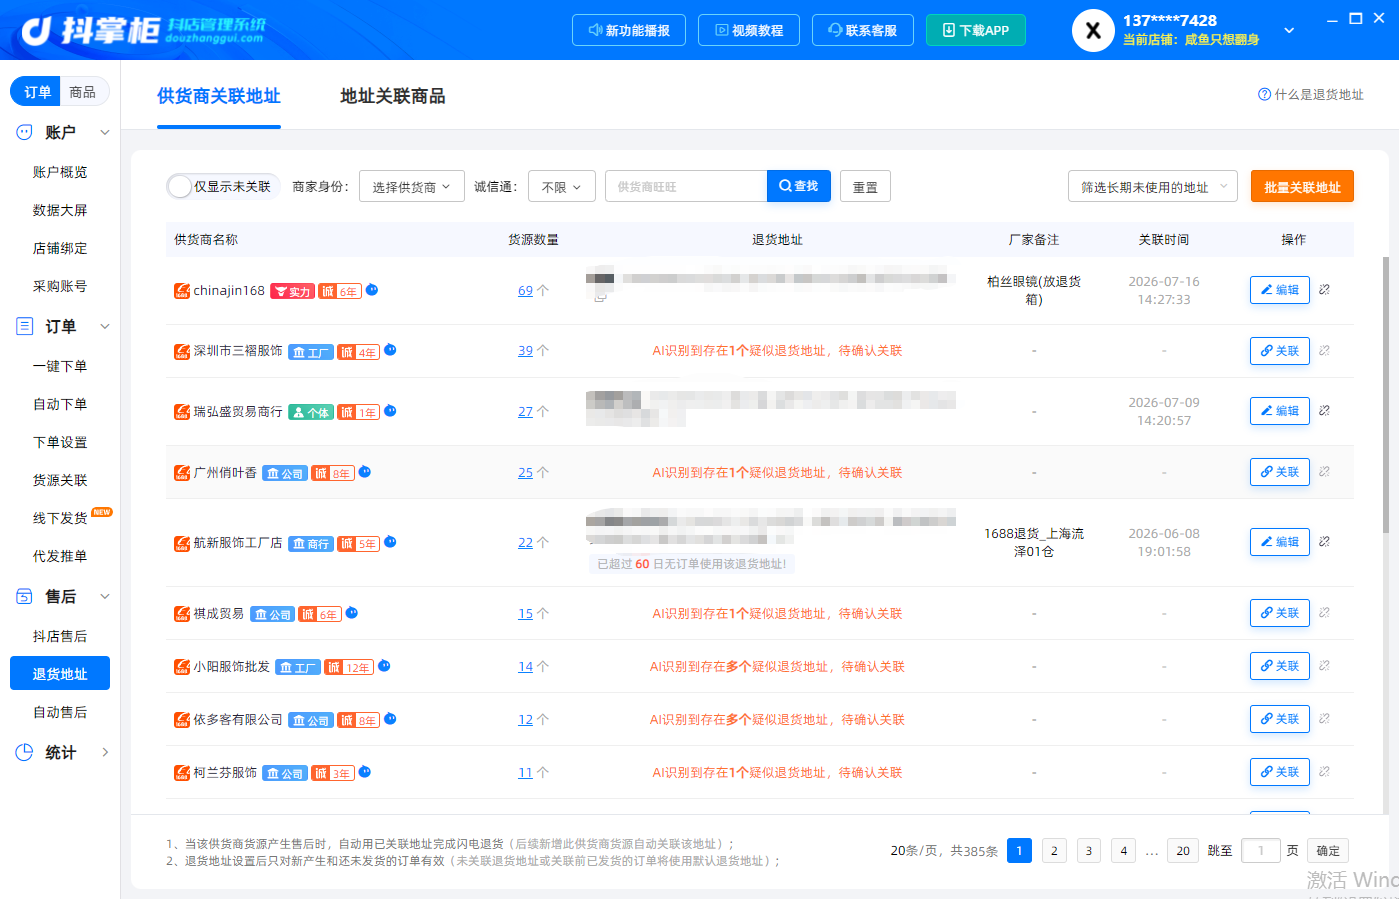1399x899 pixels.
Task: Click the 订单 order icon in sidebar
Action: coord(25,326)
